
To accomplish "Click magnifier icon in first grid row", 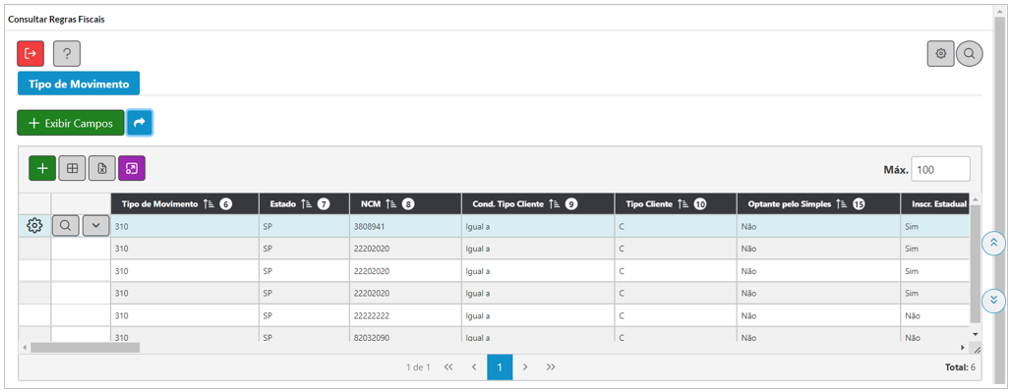I will pyautogui.click(x=66, y=226).
